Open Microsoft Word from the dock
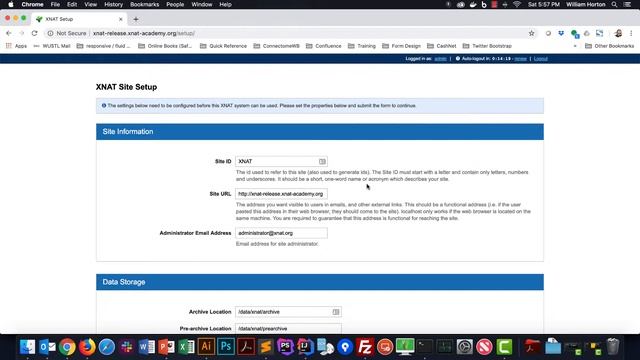 147,347
